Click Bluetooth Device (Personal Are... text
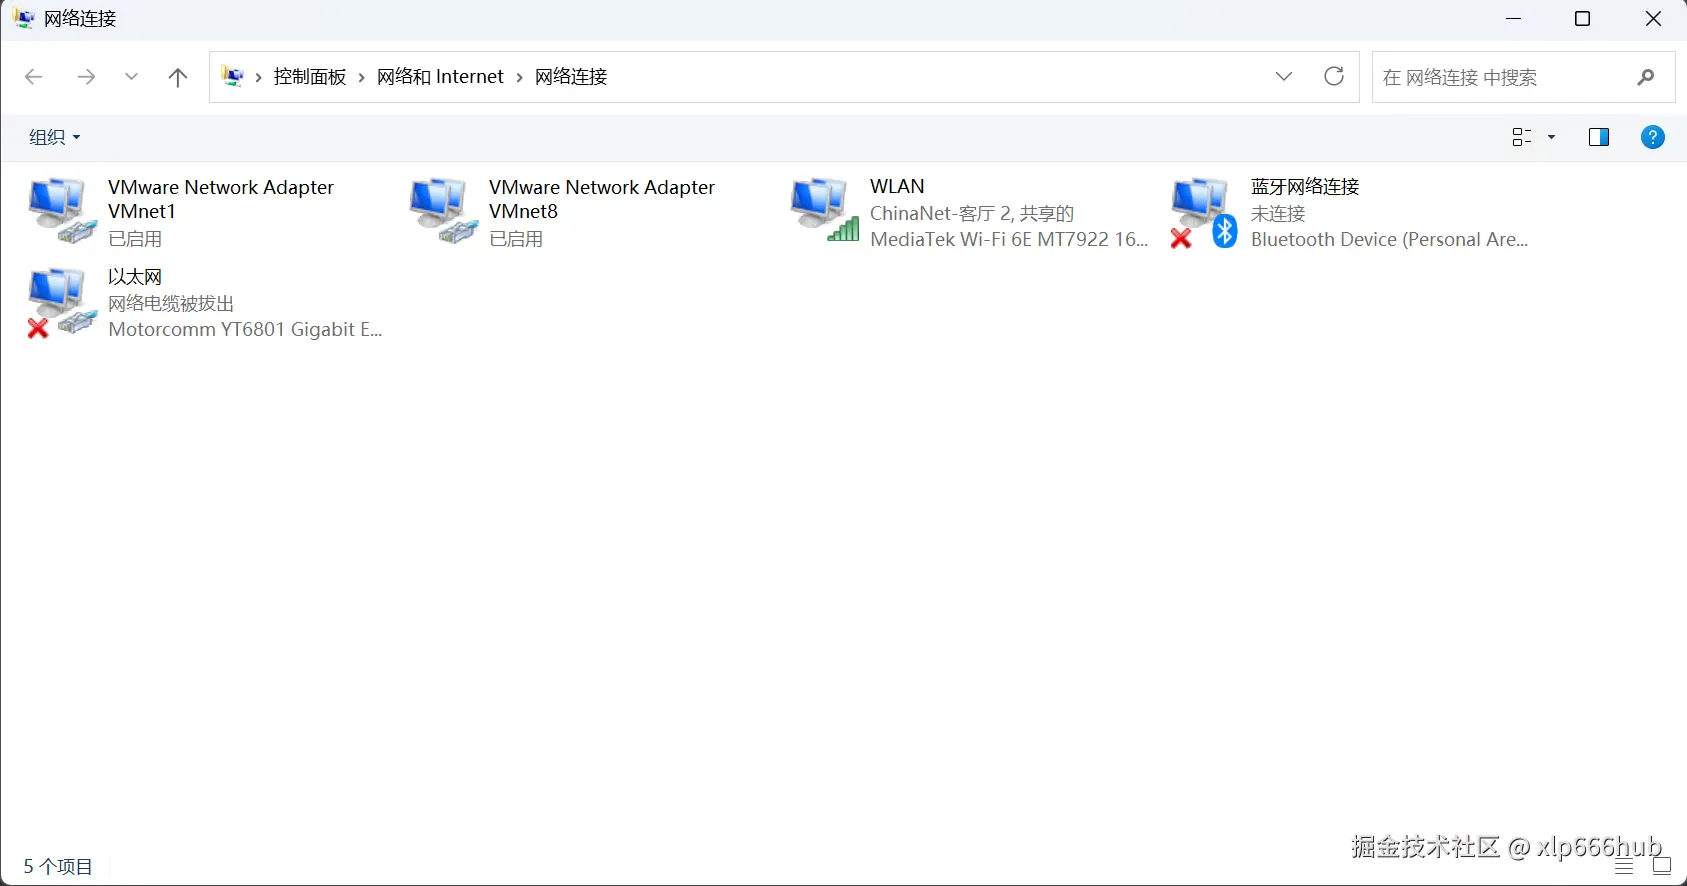 pyautogui.click(x=1389, y=239)
